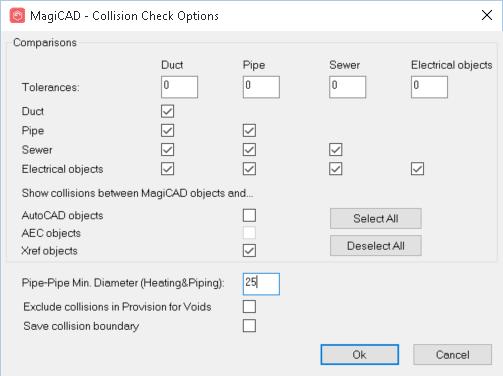The image size is (503, 376).
Task: Uncheck the Sewer versus Sewer checkbox
Action: tap(335, 150)
